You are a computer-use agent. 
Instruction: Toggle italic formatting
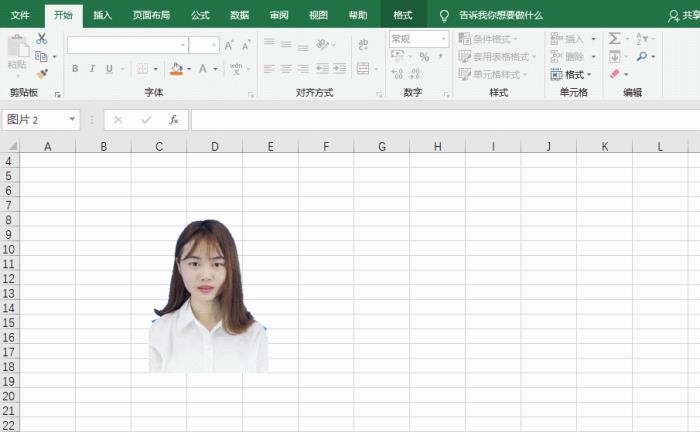(x=92, y=69)
